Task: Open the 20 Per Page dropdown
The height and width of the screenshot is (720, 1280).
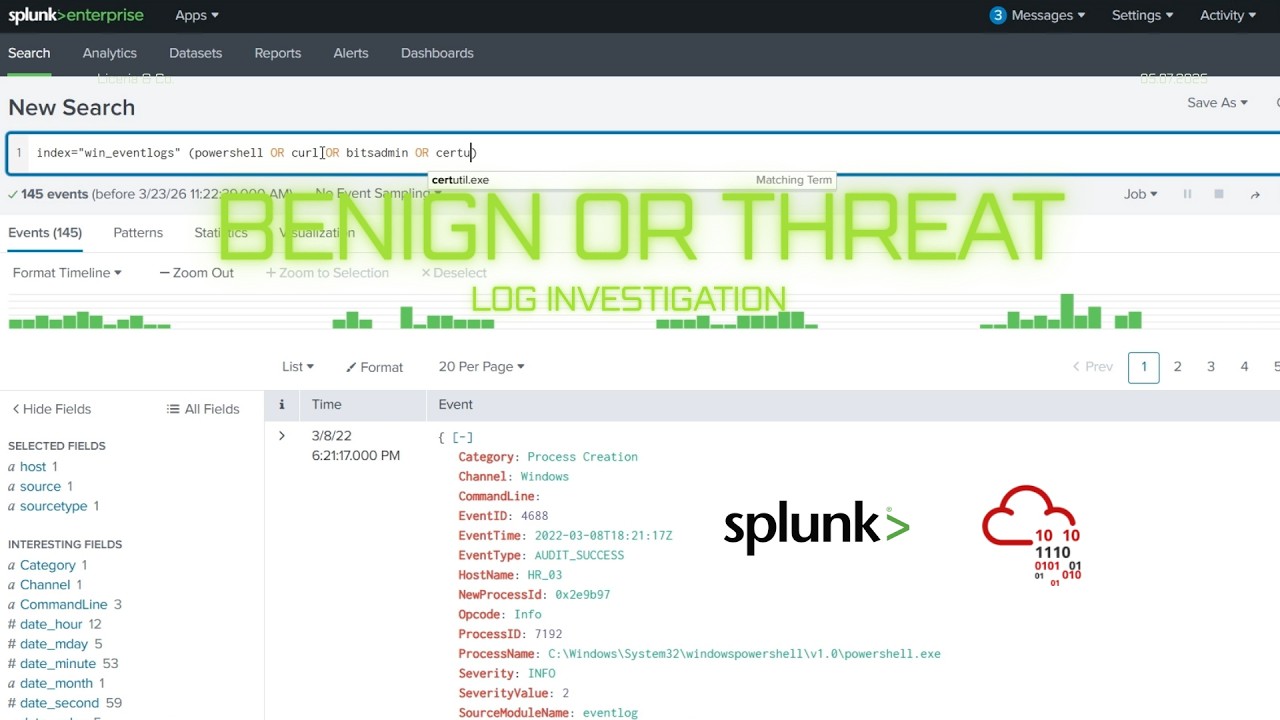Action: click(x=481, y=367)
